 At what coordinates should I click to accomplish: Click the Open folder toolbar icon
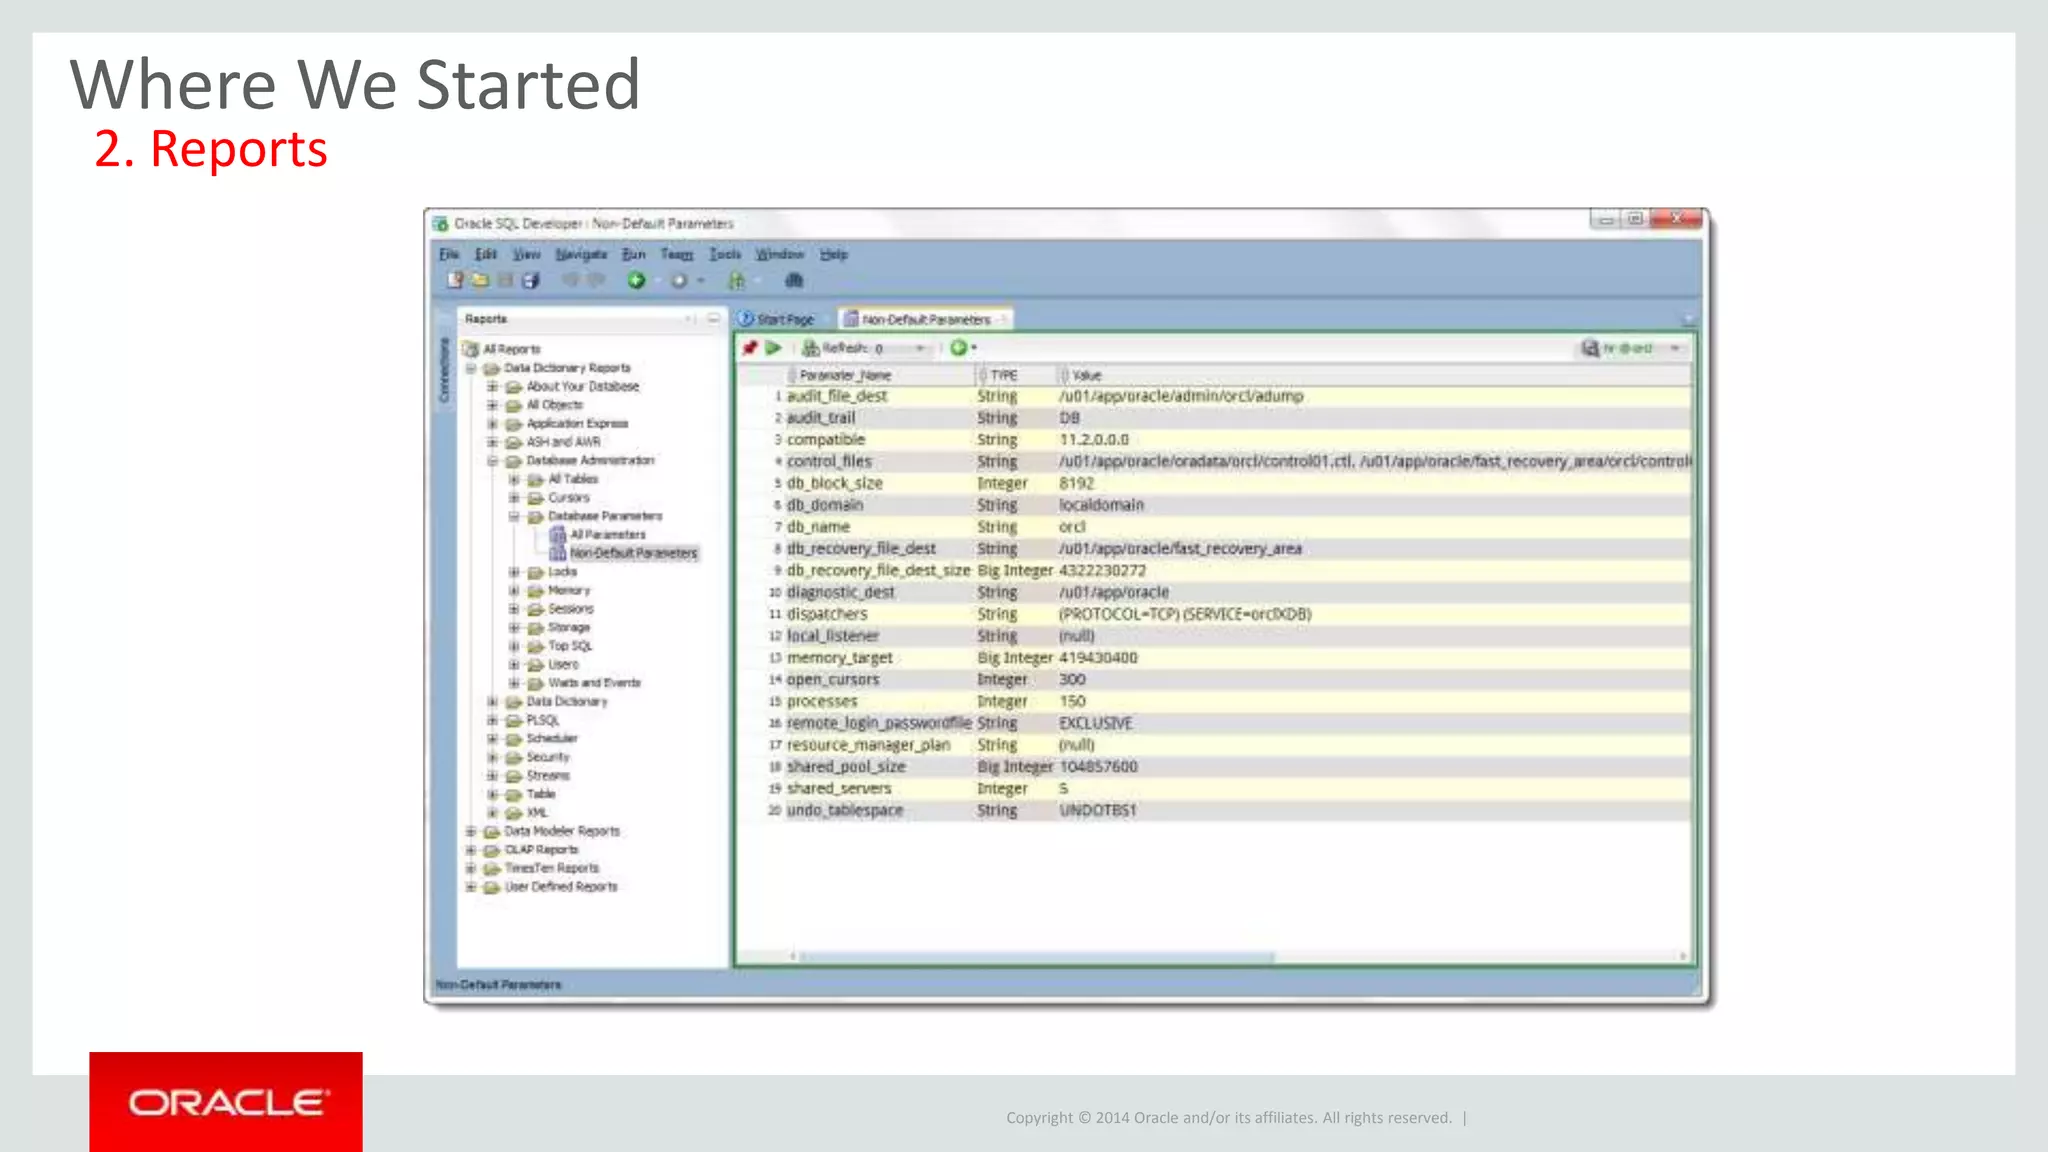480,280
